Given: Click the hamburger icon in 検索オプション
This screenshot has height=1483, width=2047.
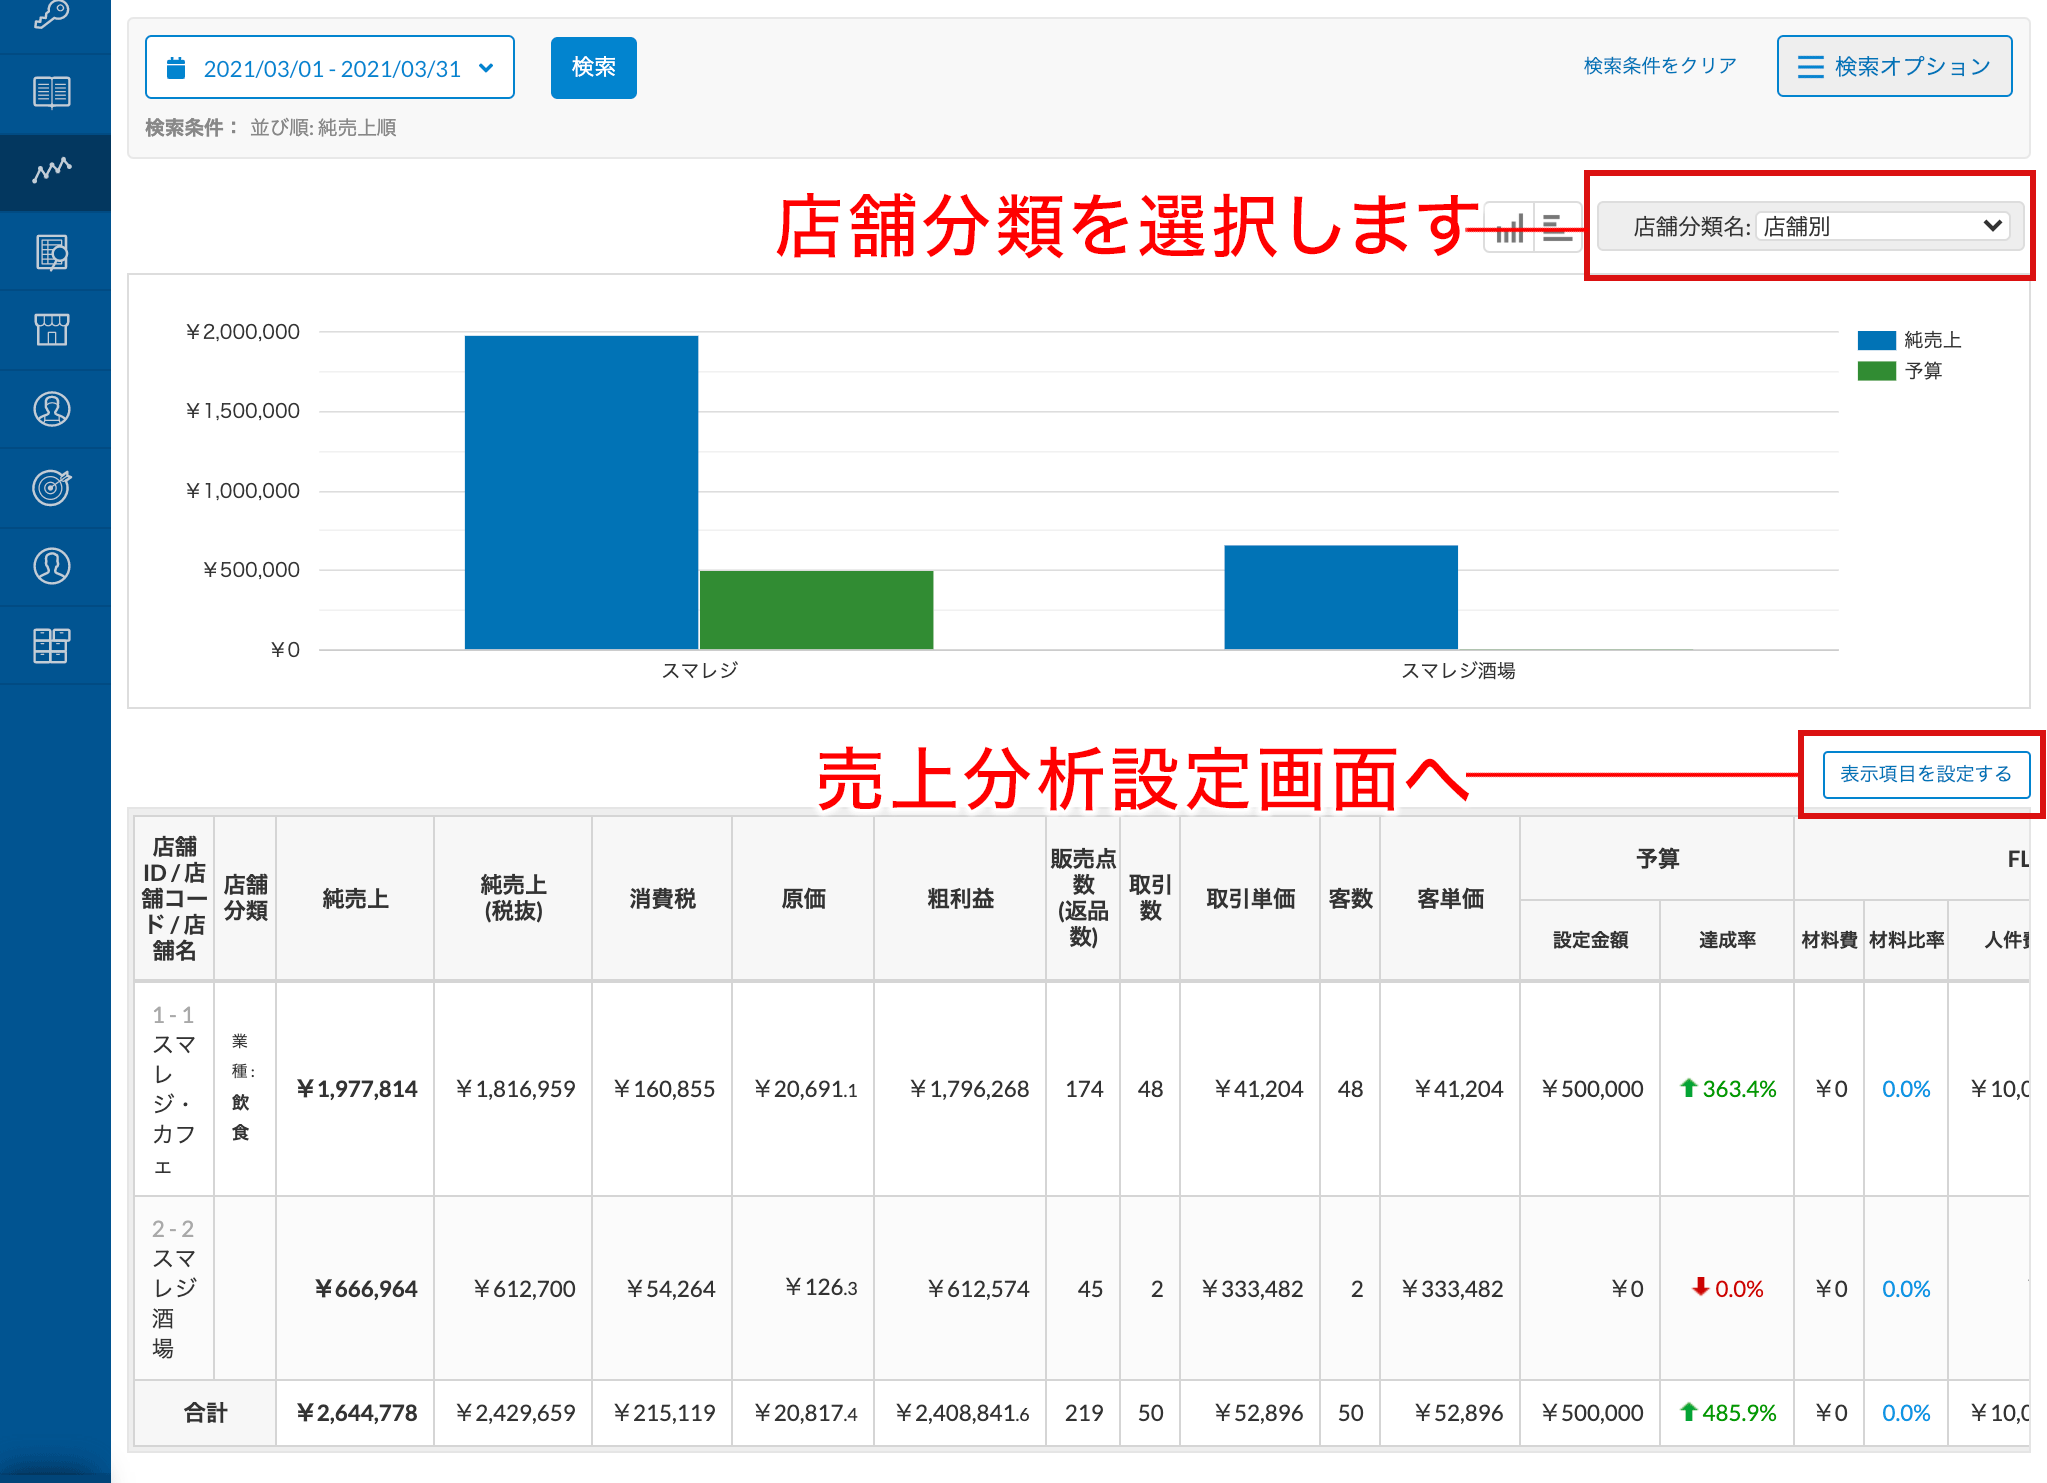Looking at the screenshot, I should click(x=1810, y=67).
